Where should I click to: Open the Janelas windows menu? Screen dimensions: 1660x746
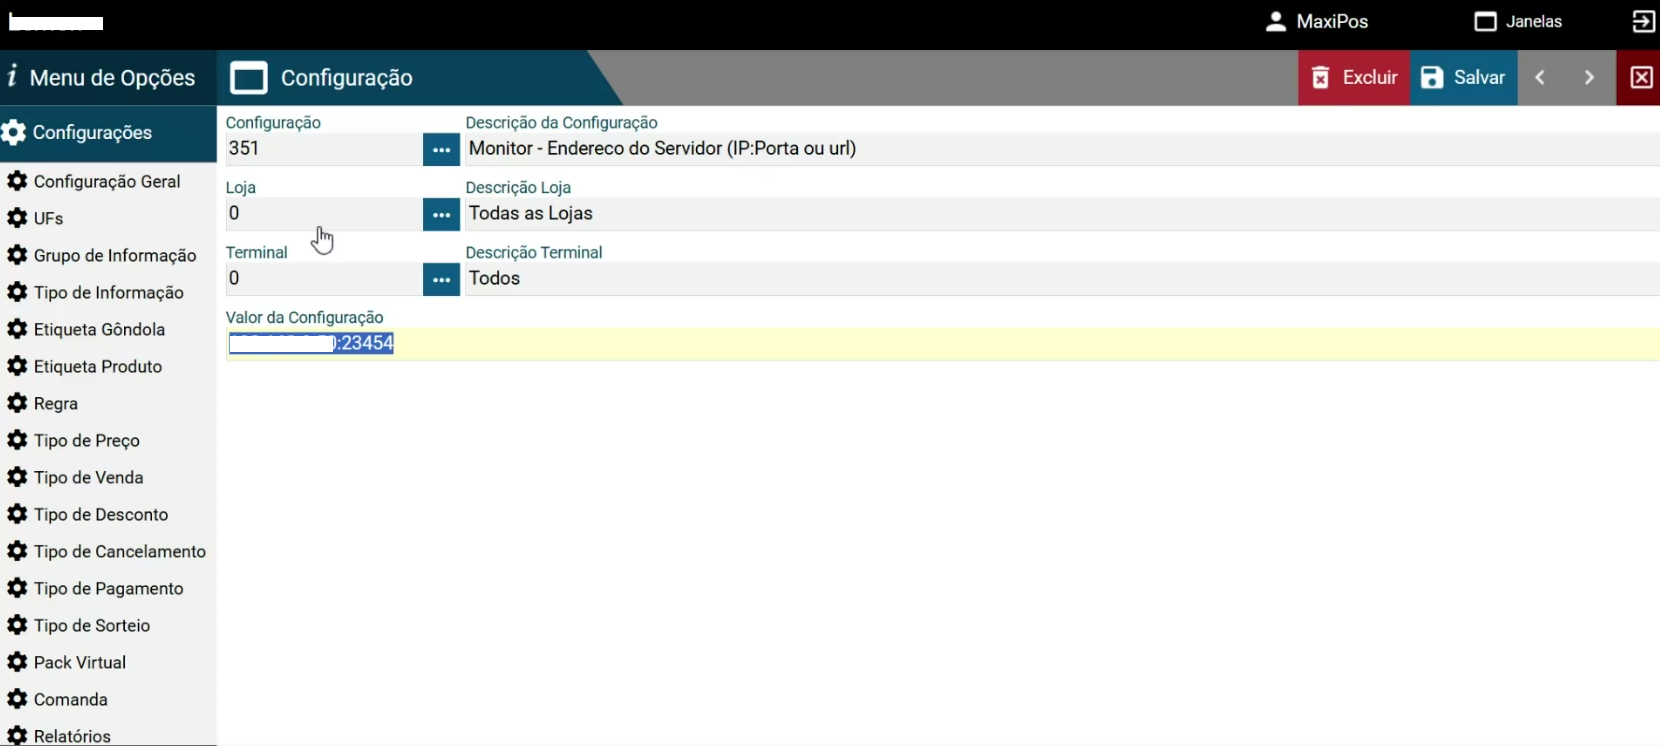pyautogui.click(x=1518, y=21)
